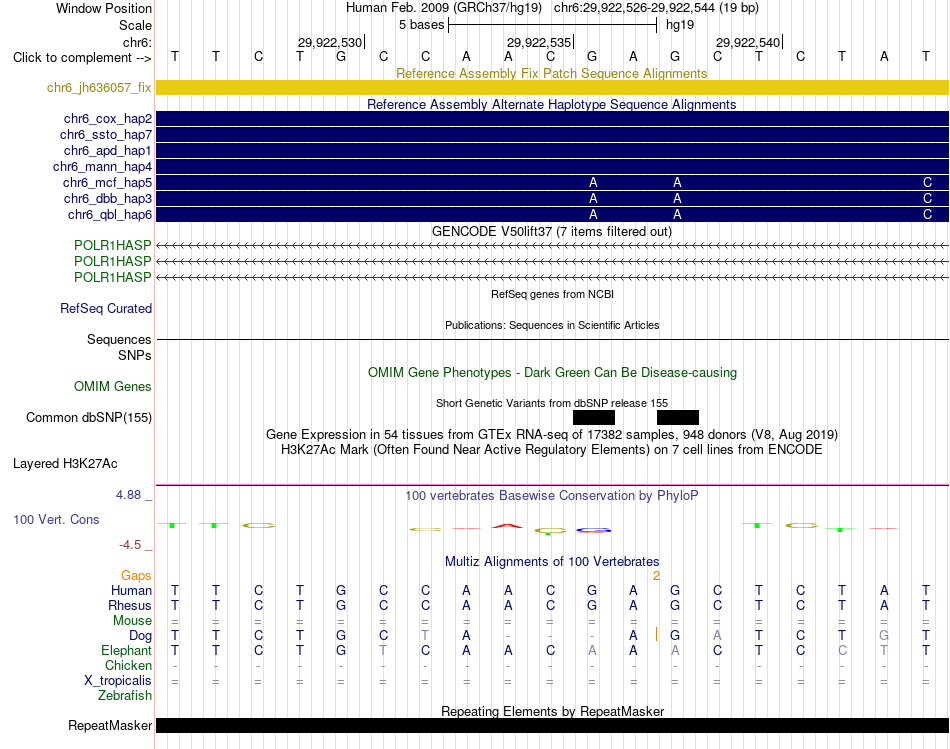Click the X_tropicalis alignment row label

coord(118,681)
